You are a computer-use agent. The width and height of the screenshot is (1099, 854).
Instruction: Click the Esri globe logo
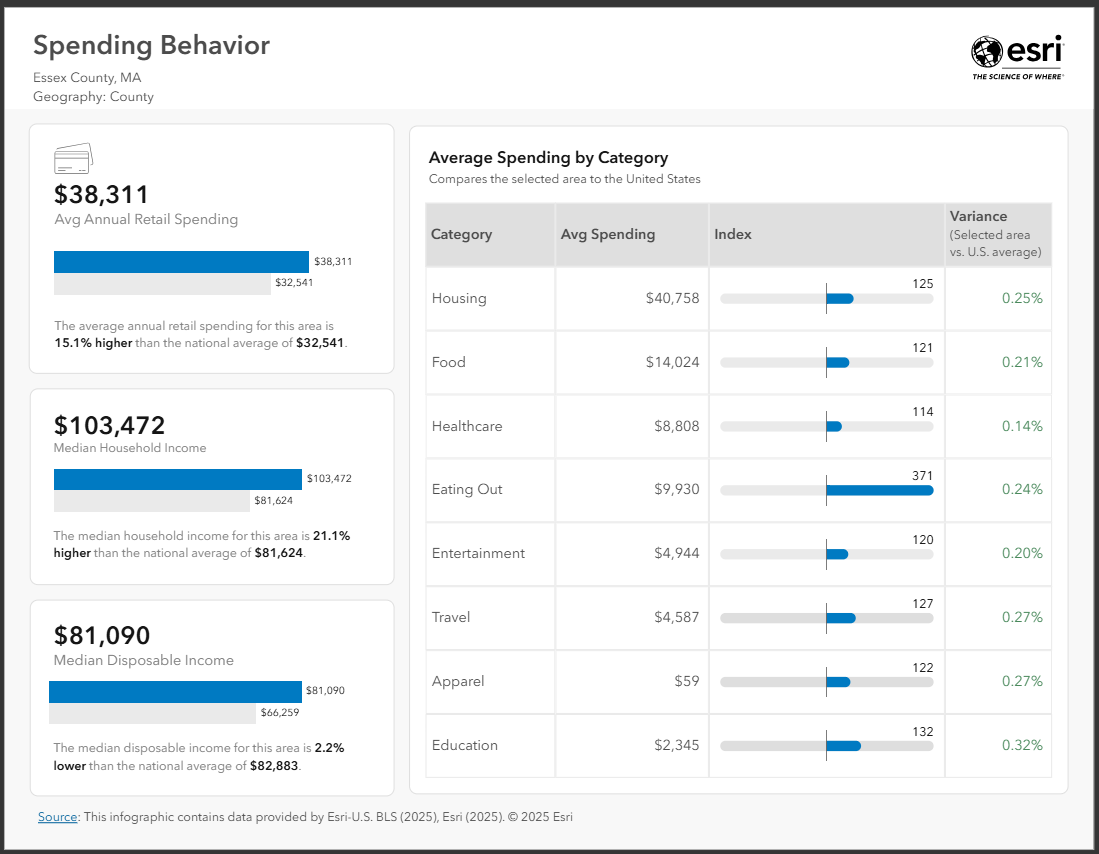coord(986,52)
